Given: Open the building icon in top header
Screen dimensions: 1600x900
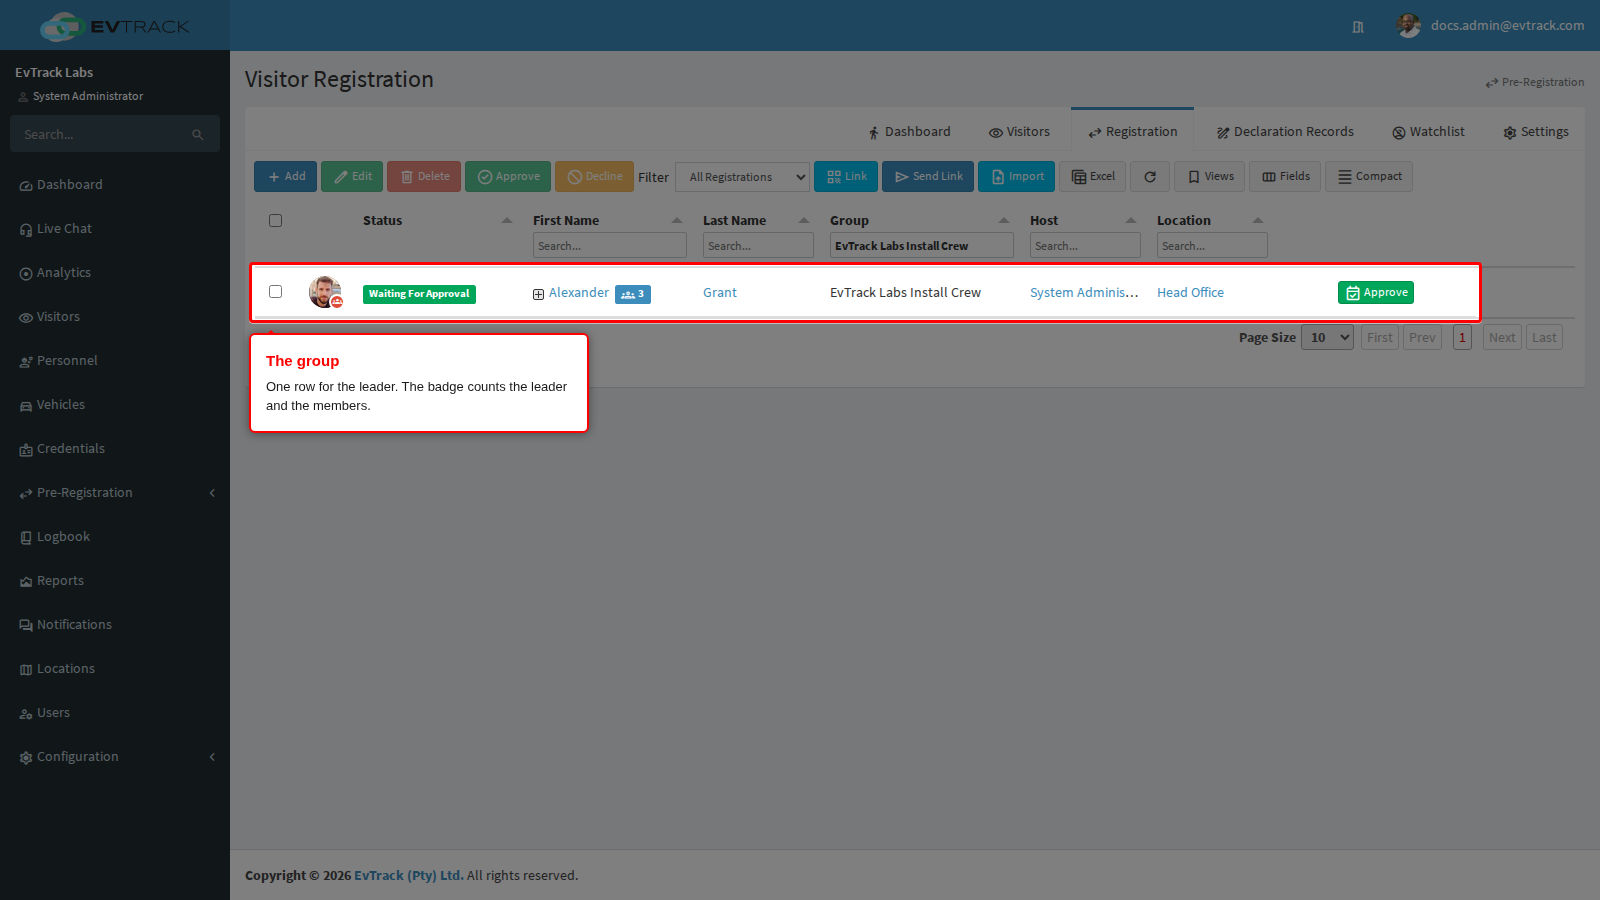Looking at the screenshot, I should (x=1358, y=27).
